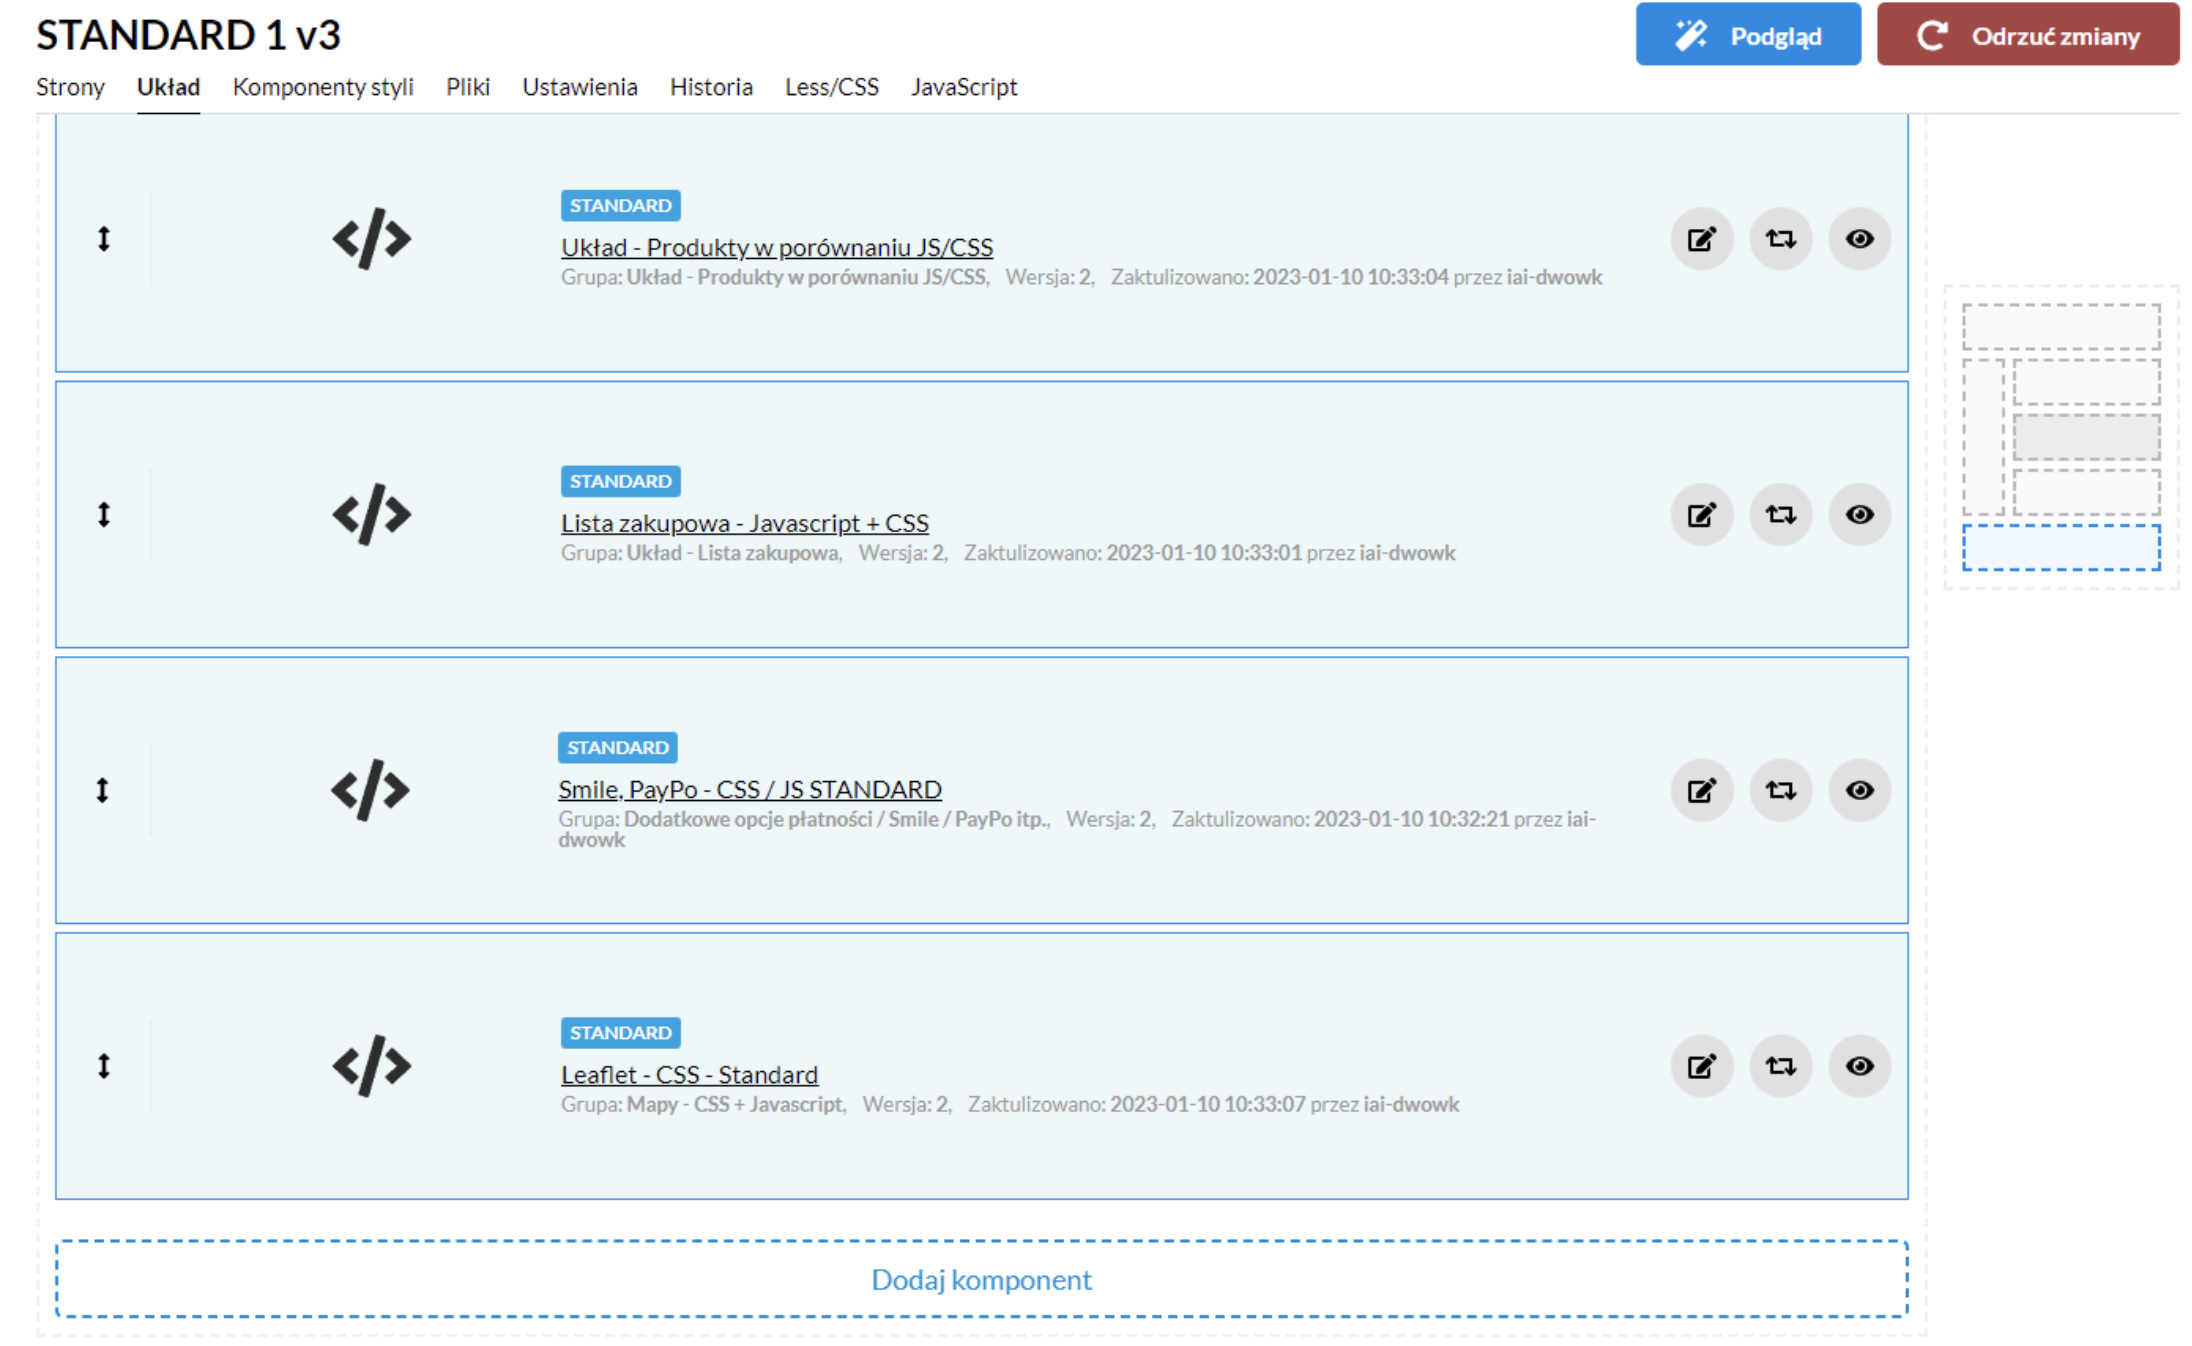Click the Odrzuć zmiany button

[x=2027, y=35]
